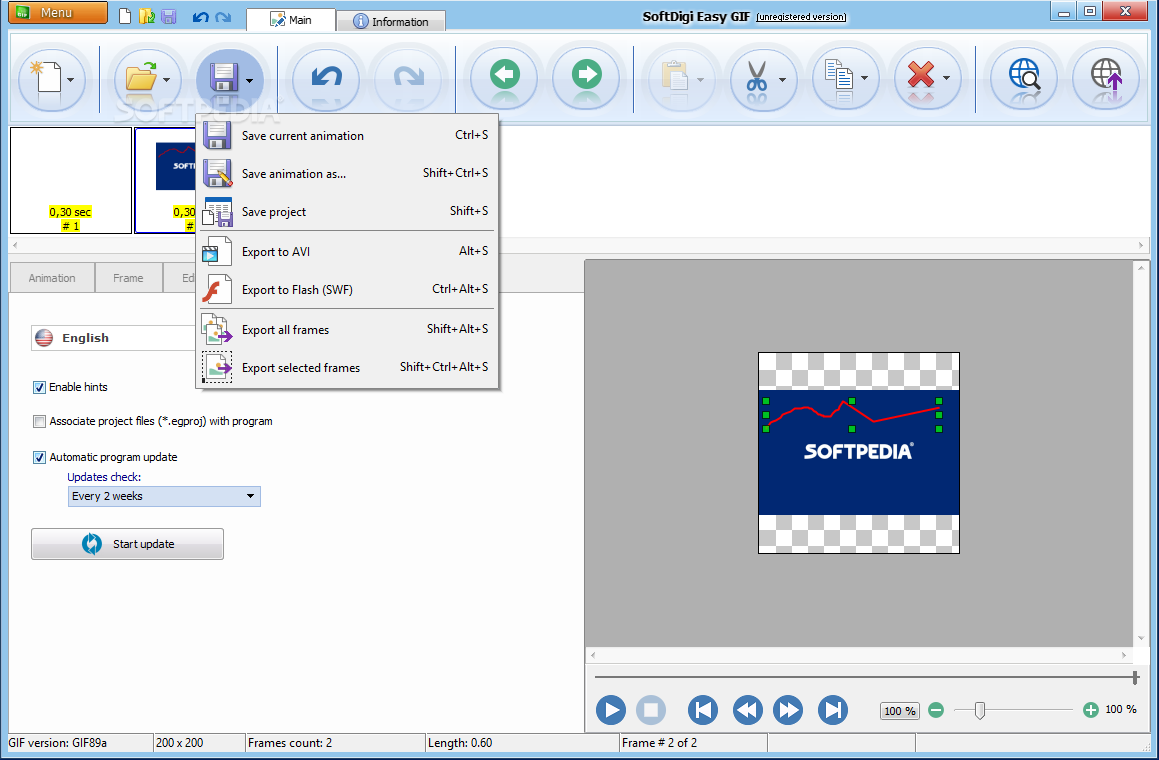The height and width of the screenshot is (760, 1159).
Task: Click the green right arrow toolbar button
Action: (587, 75)
